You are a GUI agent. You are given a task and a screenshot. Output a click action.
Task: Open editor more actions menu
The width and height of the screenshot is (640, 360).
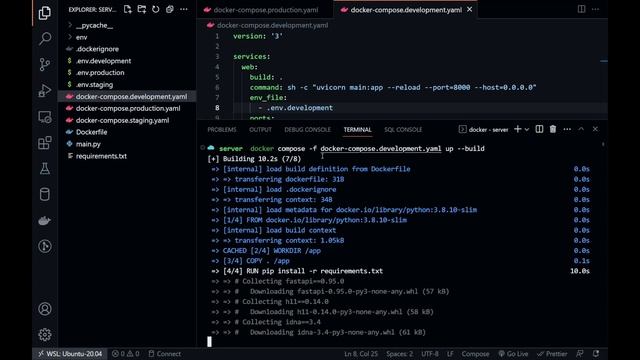coord(596,9)
